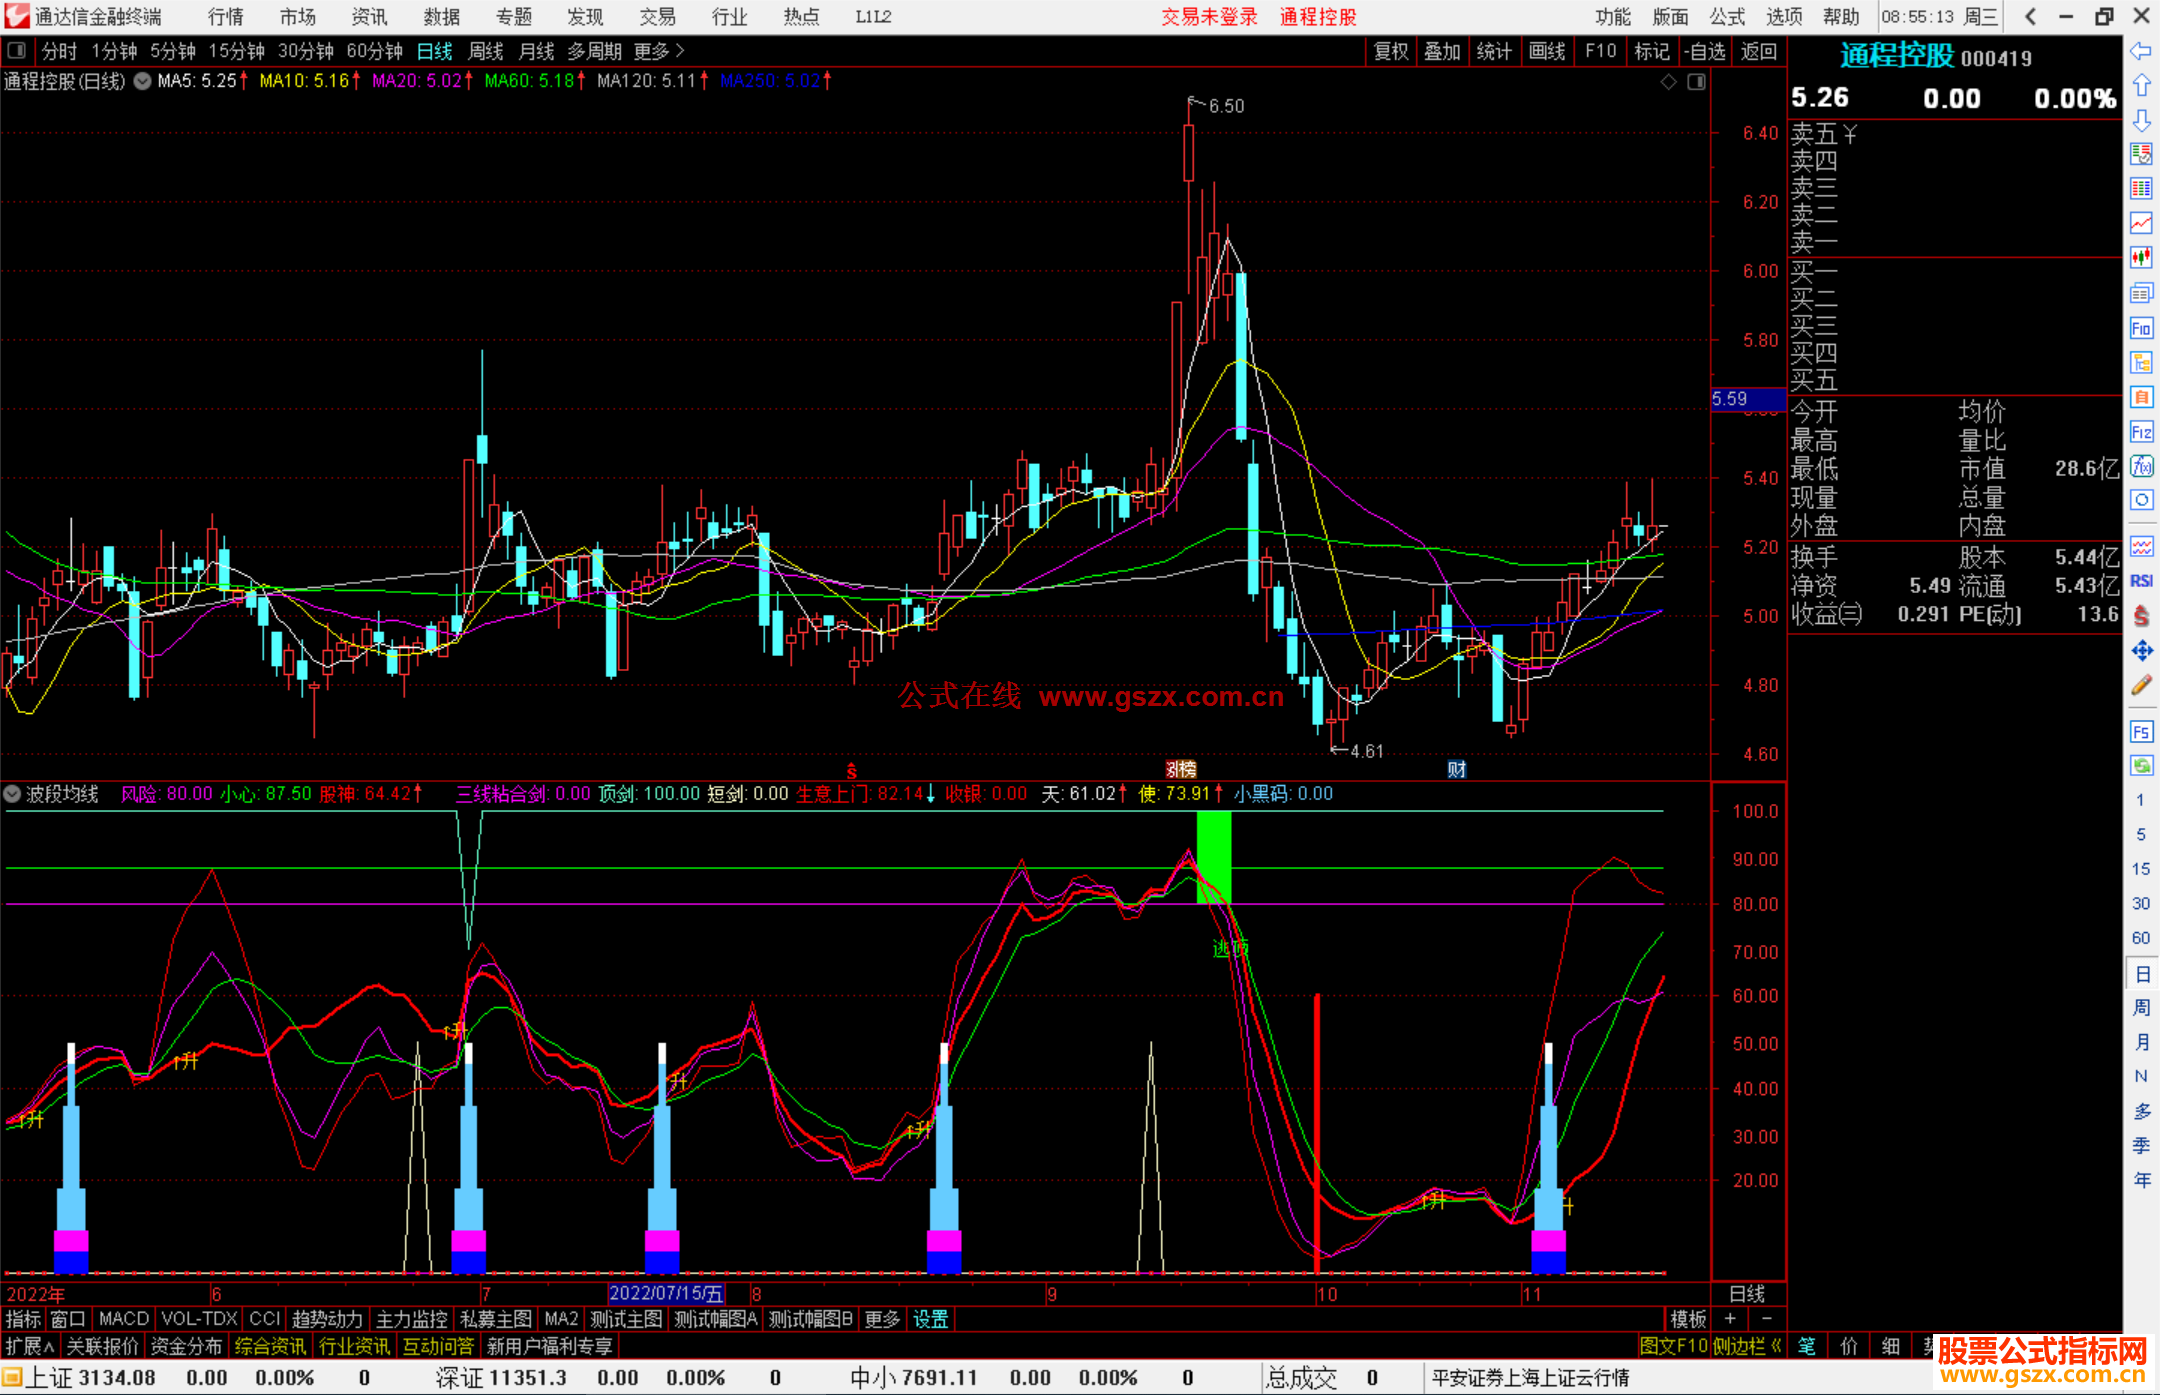The height and width of the screenshot is (1395, 2160).
Task: Open the 公式 menu
Action: tap(1726, 17)
